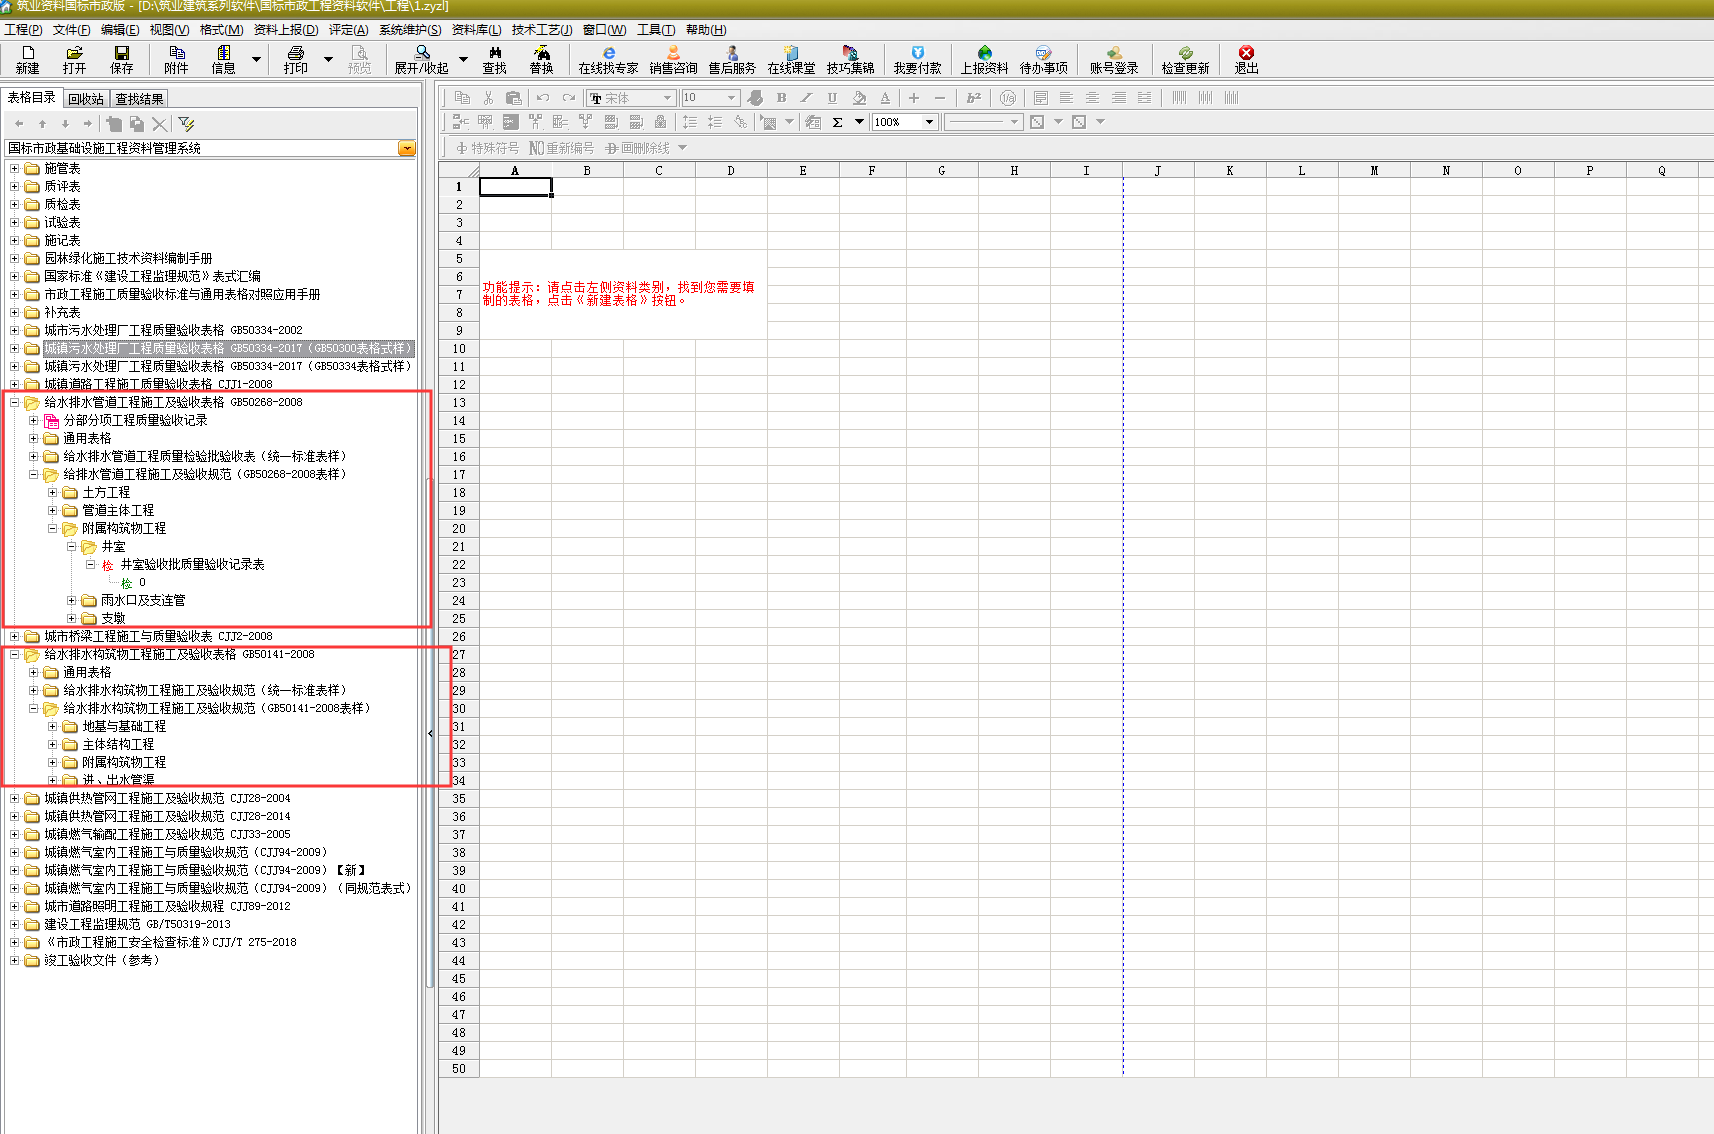Click the sum Σ icon
The image size is (1714, 1134).
(x=837, y=122)
